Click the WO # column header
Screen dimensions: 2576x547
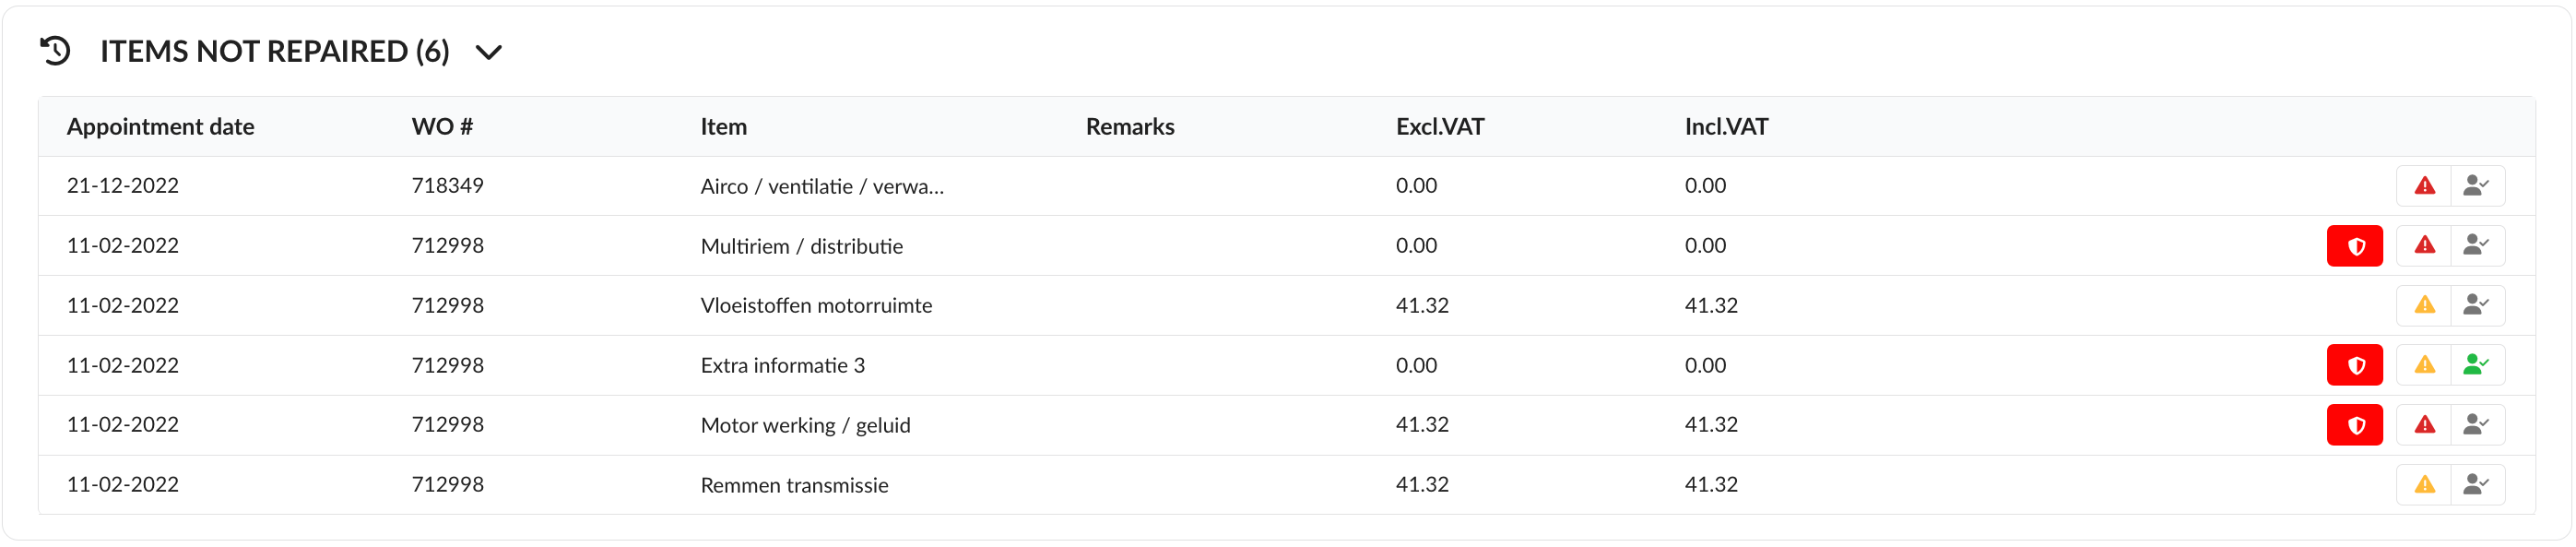(x=442, y=127)
